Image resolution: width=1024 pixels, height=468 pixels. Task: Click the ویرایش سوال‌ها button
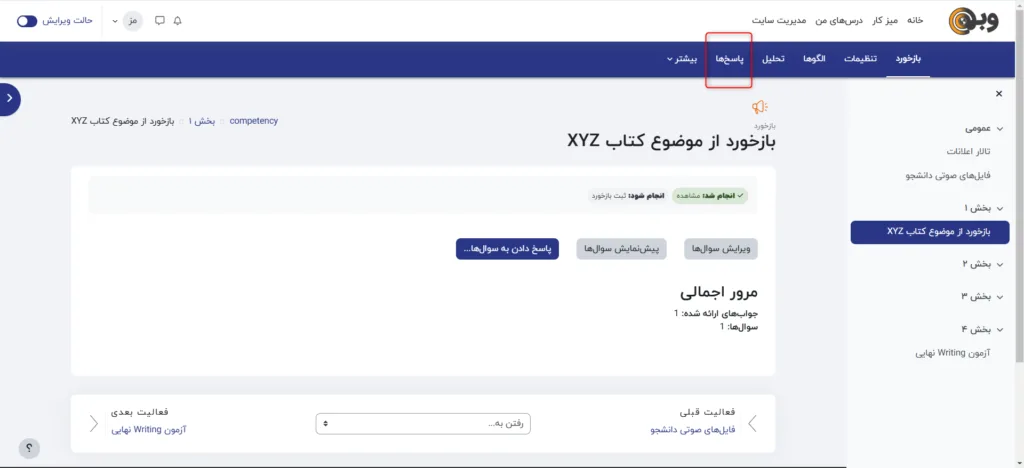[721, 249]
